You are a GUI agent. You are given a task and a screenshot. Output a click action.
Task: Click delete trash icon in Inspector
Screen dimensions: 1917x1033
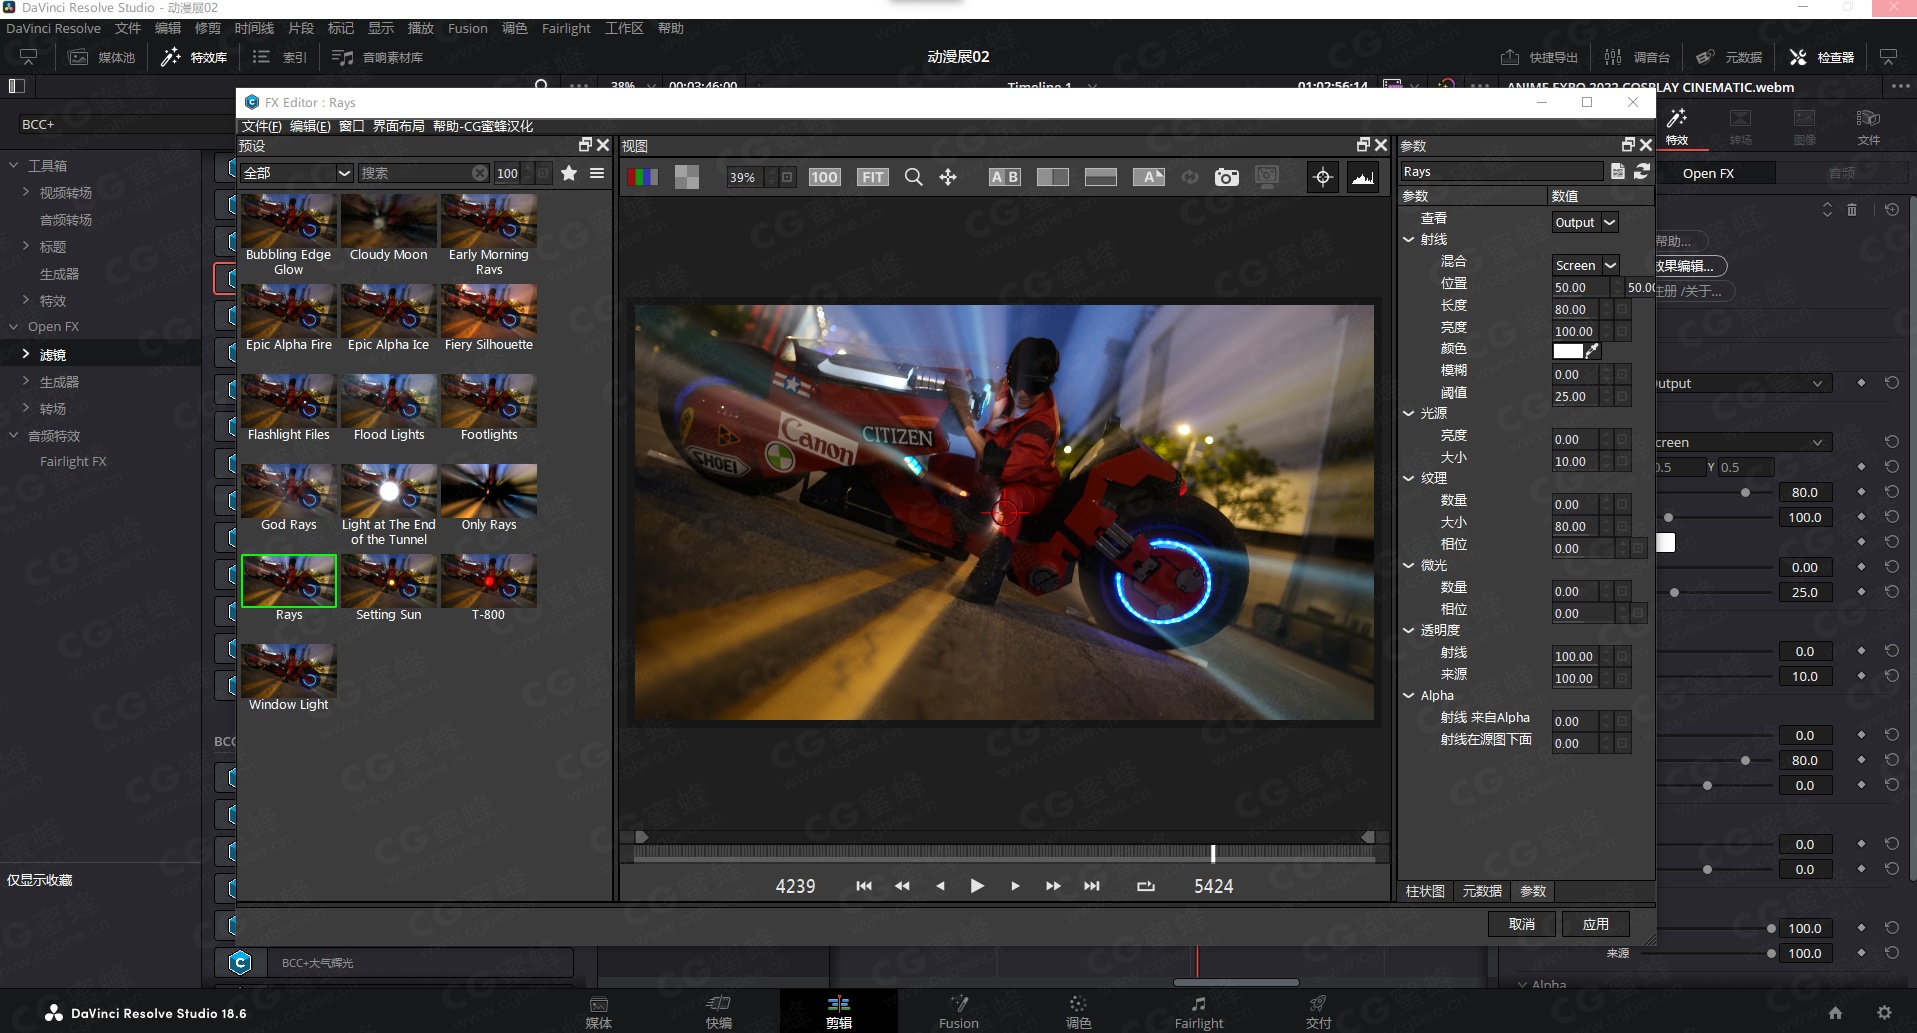[1852, 210]
